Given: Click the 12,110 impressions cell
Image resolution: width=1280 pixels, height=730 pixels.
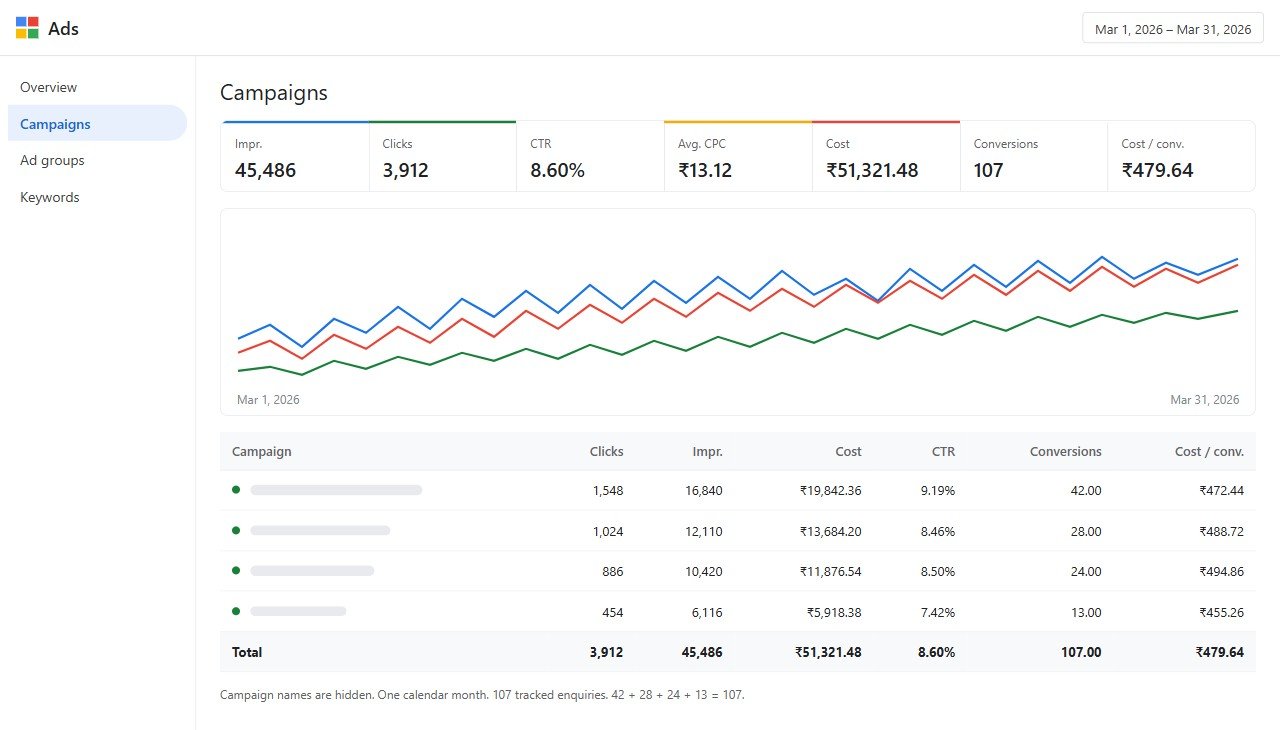Looking at the screenshot, I should coord(704,531).
